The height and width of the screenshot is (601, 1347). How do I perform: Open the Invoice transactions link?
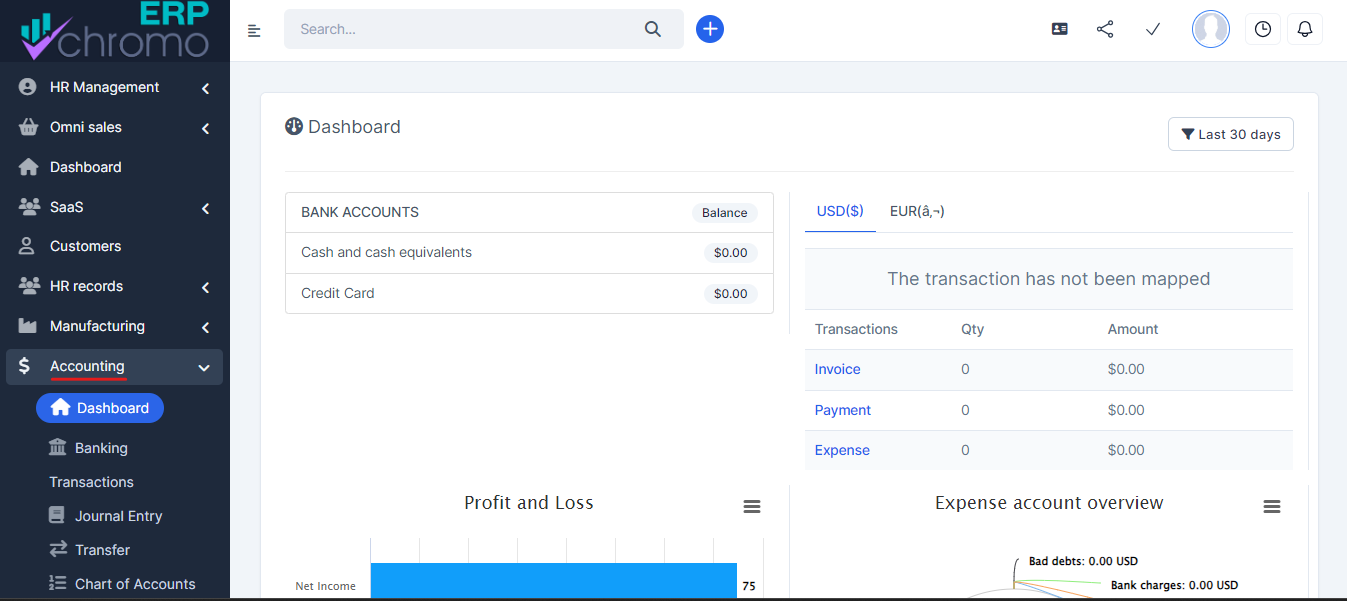coord(837,369)
